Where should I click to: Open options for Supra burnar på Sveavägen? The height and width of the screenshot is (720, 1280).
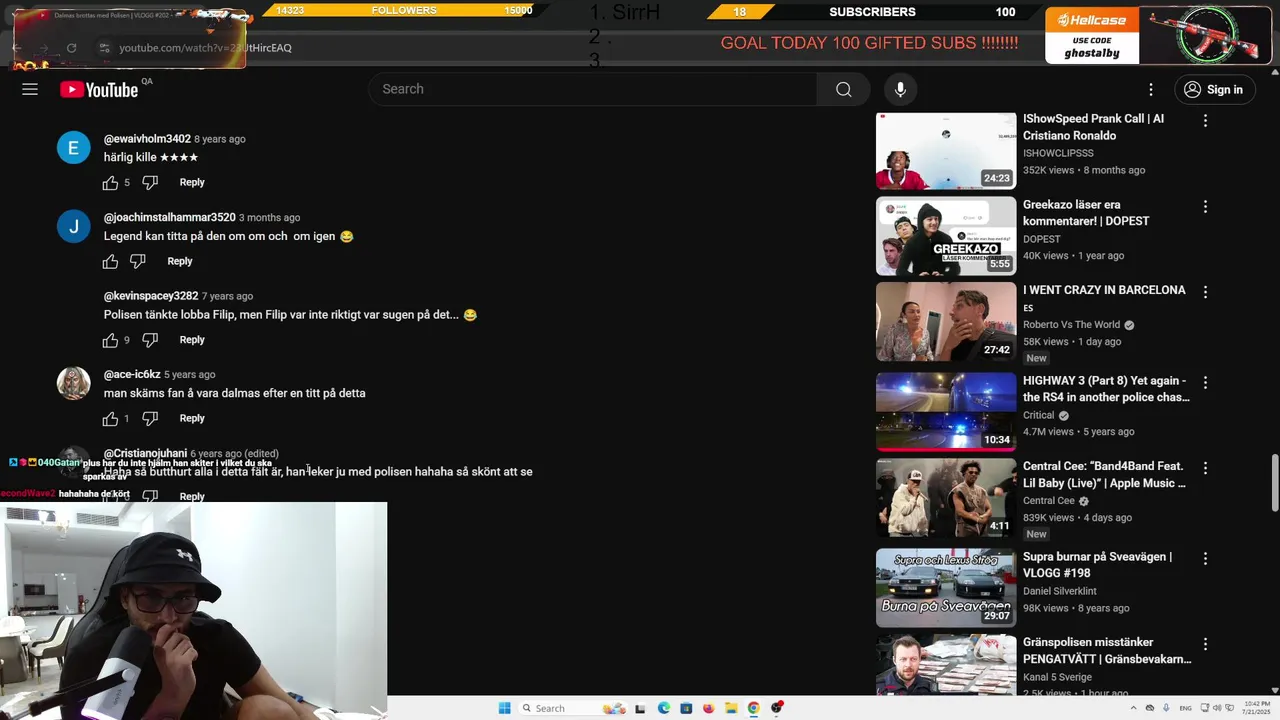(x=1205, y=559)
